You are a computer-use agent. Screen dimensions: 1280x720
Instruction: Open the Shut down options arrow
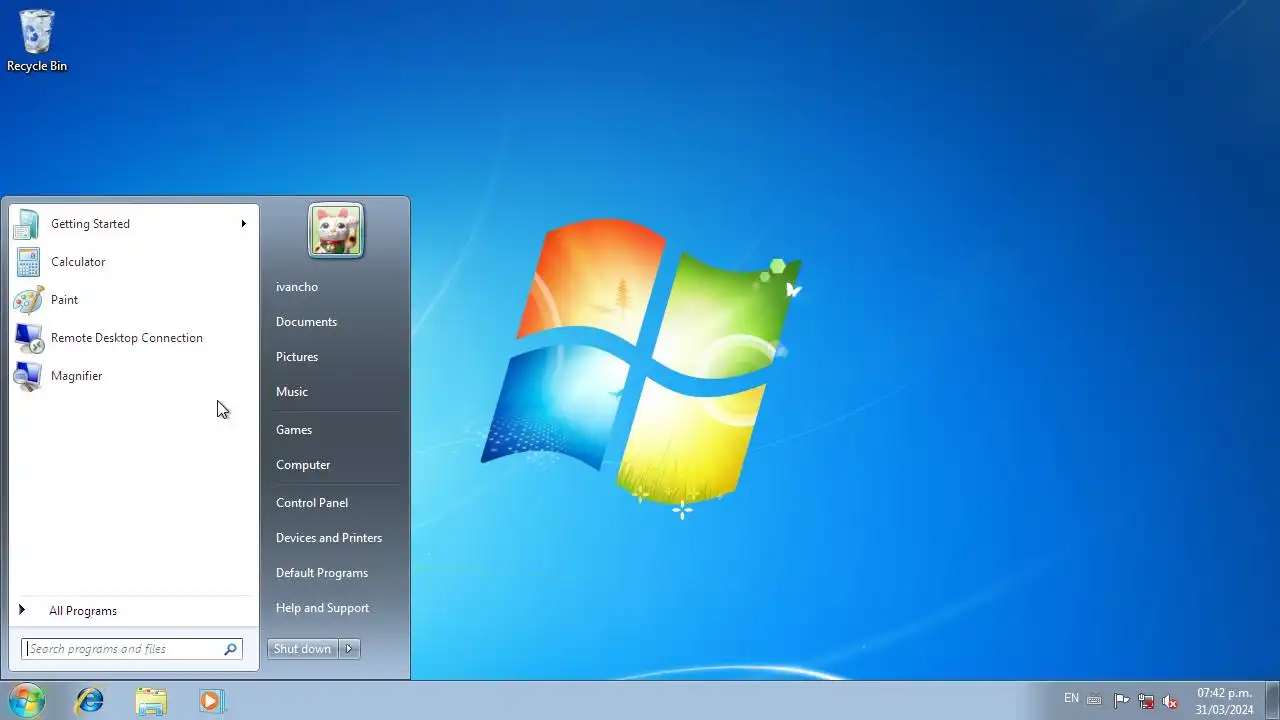pyautogui.click(x=349, y=649)
